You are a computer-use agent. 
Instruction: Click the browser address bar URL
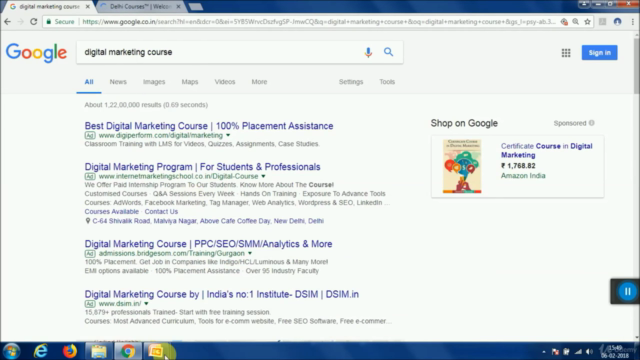318,22
